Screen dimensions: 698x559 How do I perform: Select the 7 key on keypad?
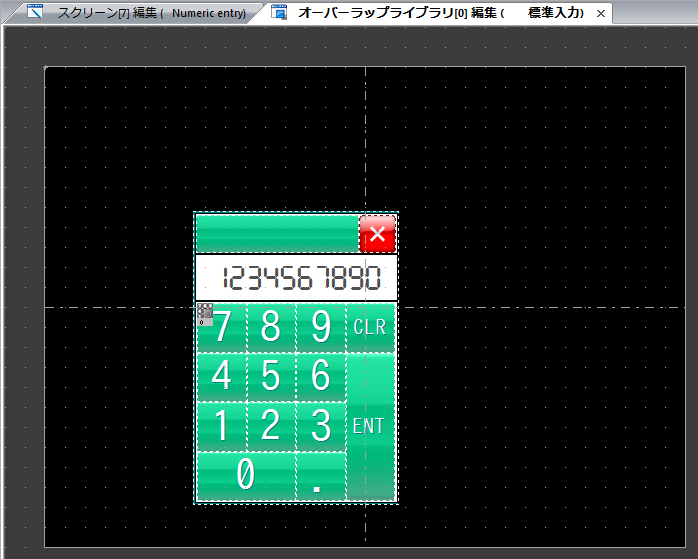click(222, 327)
